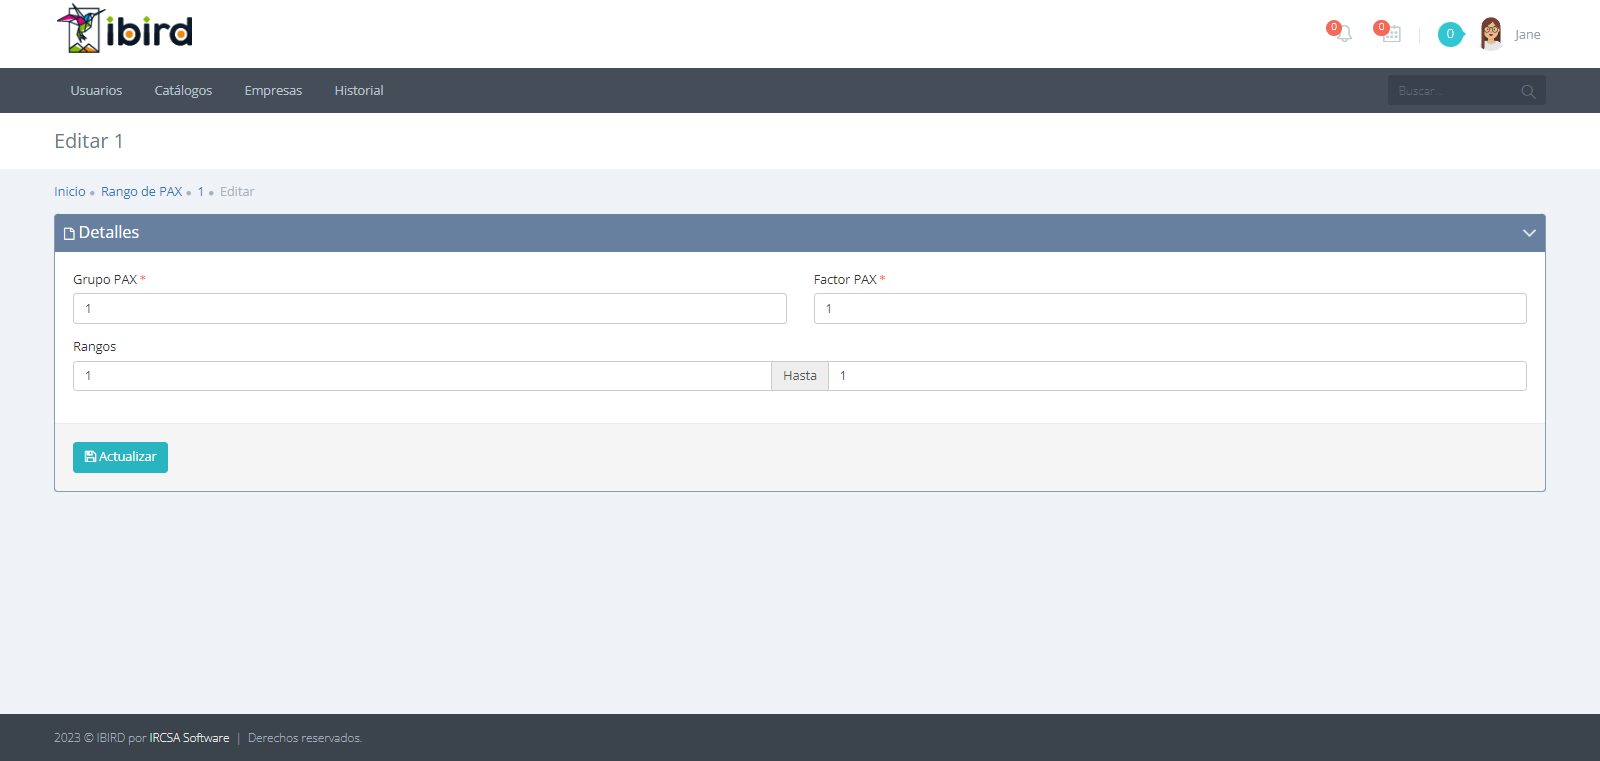The width and height of the screenshot is (1600, 761).
Task: Click the Rangos start value field
Action: coord(422,376)
